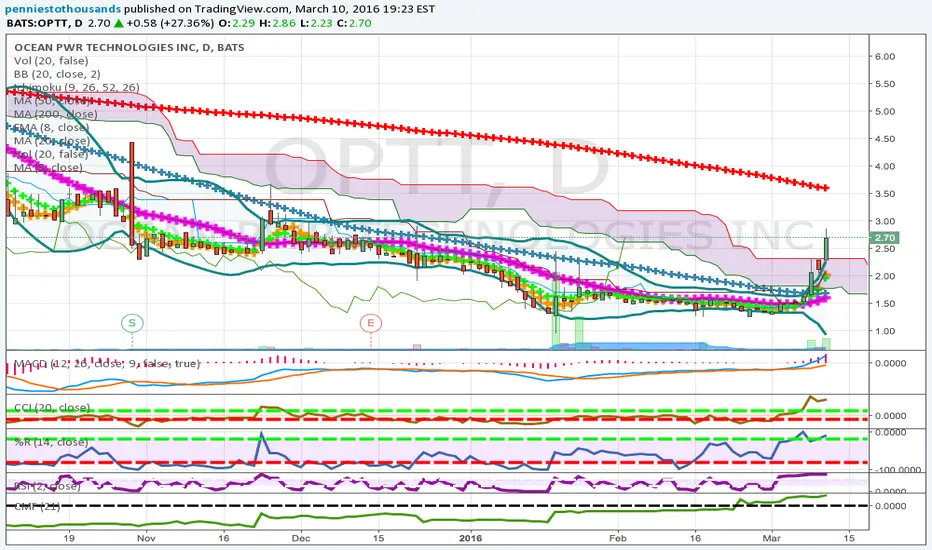Screen dimensions: 932x550
Task: Click the Mar label on time axis
Action: tap(772, 538)
